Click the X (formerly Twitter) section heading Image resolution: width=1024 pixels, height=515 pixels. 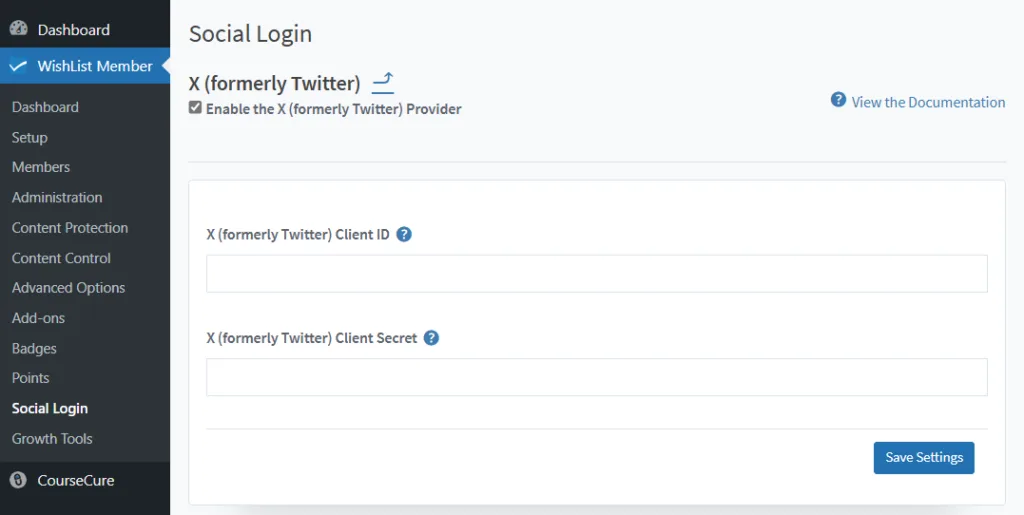(x=274, y=84)
